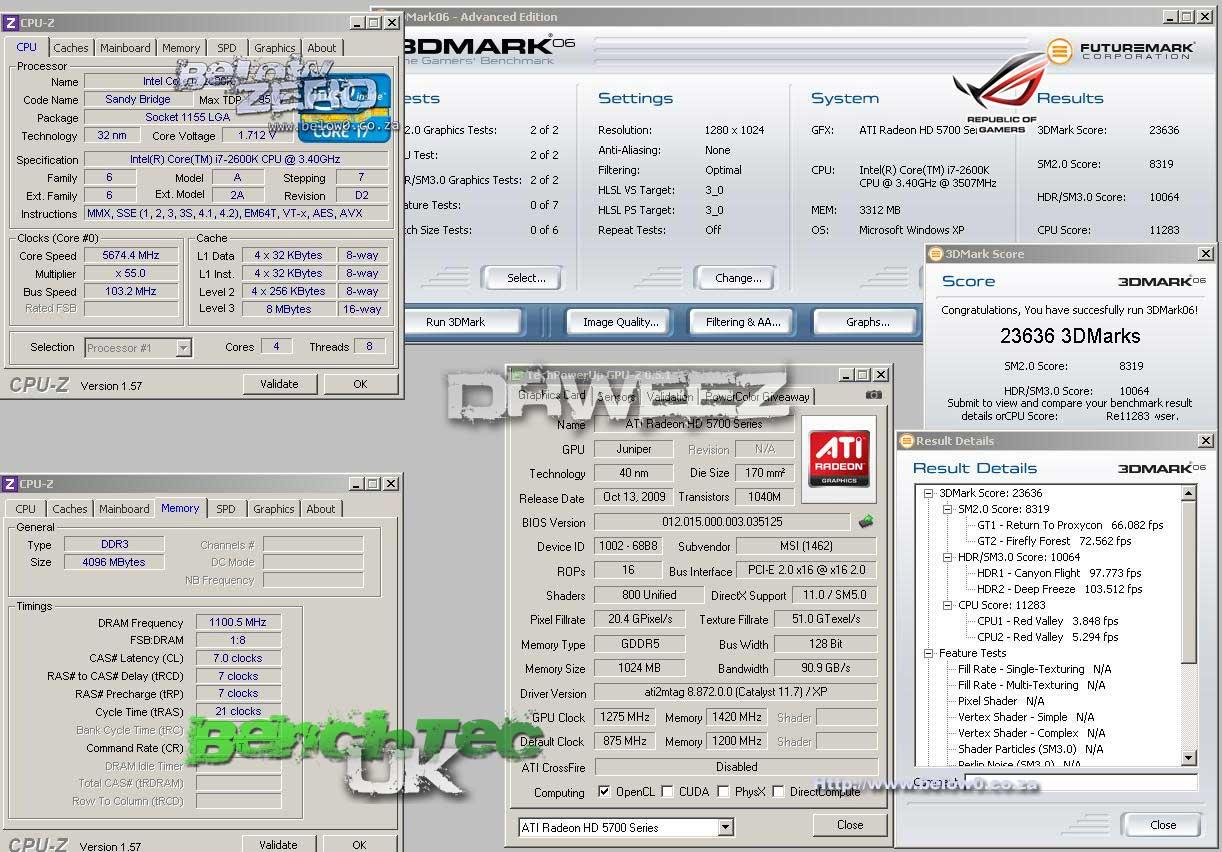Click the GPU Clock value 1275 MHz
This screenshot has width=1222, height=852.
tap(627, 717)
